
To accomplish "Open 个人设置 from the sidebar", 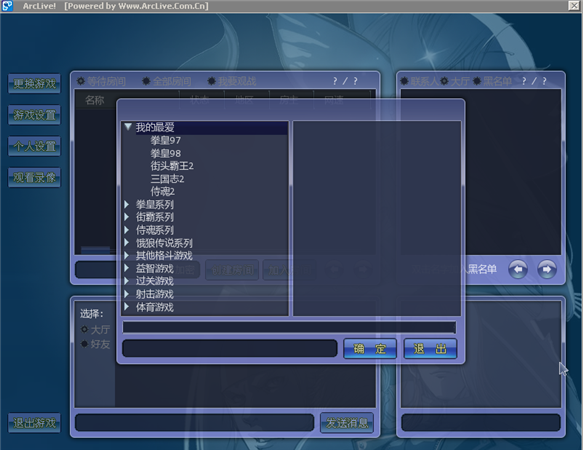I will tap(34, 146).
